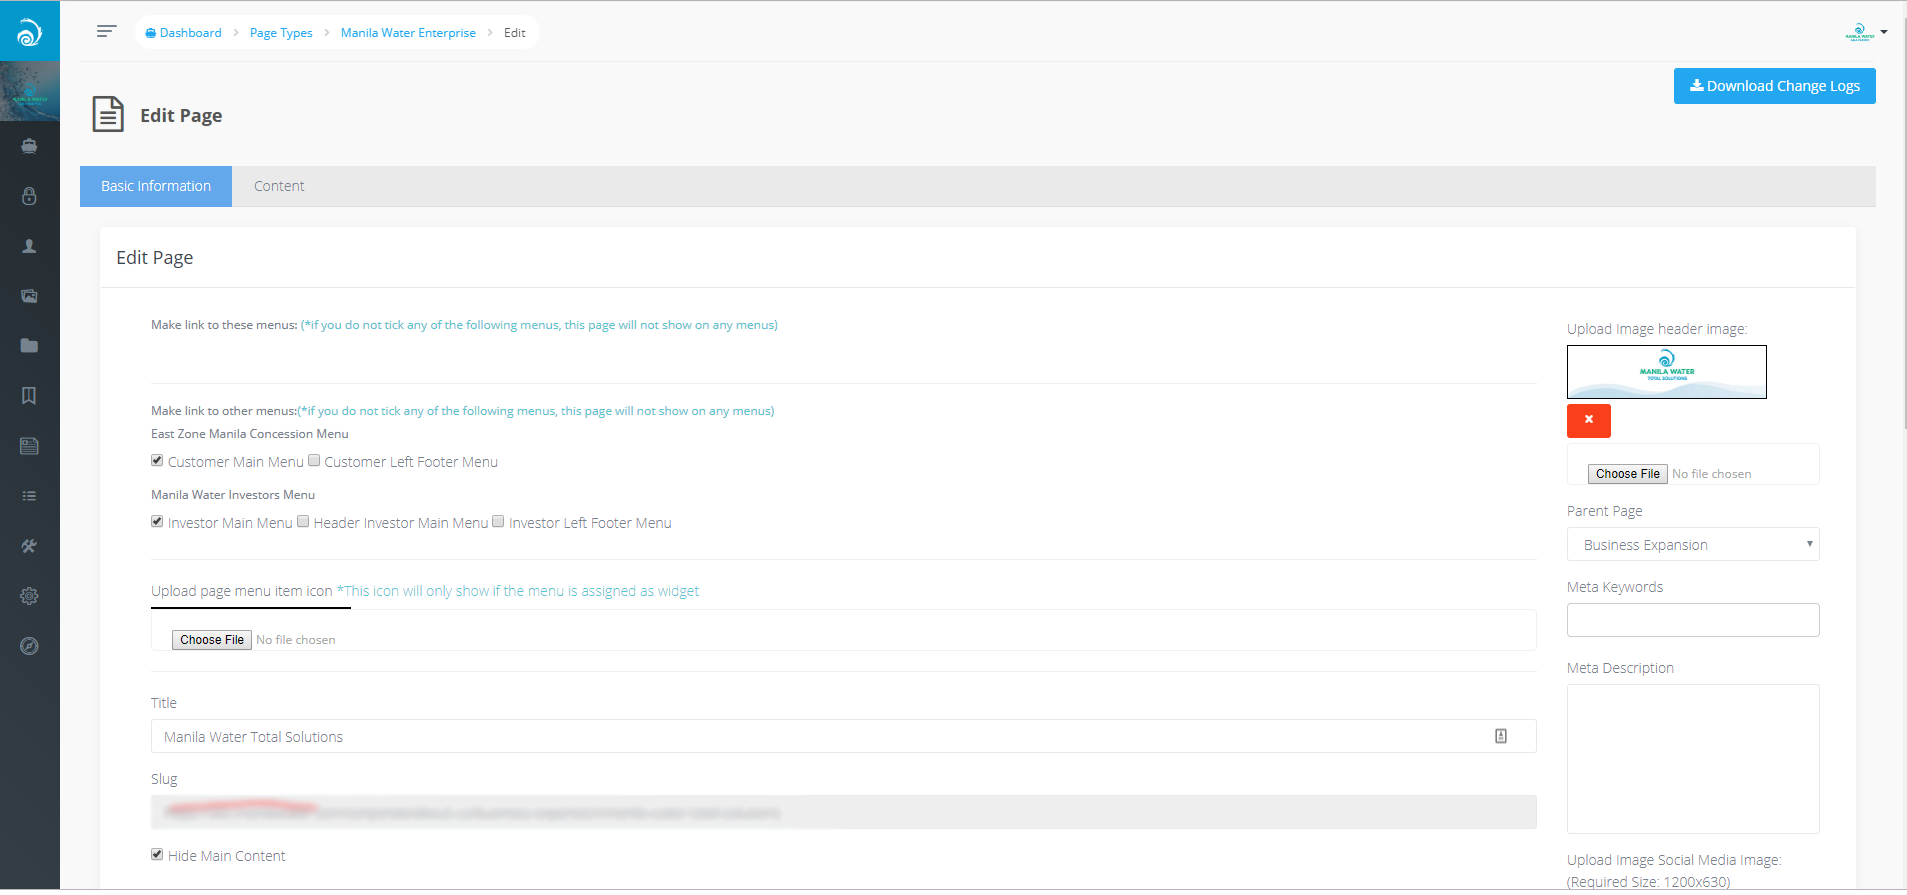Toggle the sidebar hamburger menu icon
The width and height of the screenshot is (1907, 895).
pyautogui.click(x=106, y=32)
